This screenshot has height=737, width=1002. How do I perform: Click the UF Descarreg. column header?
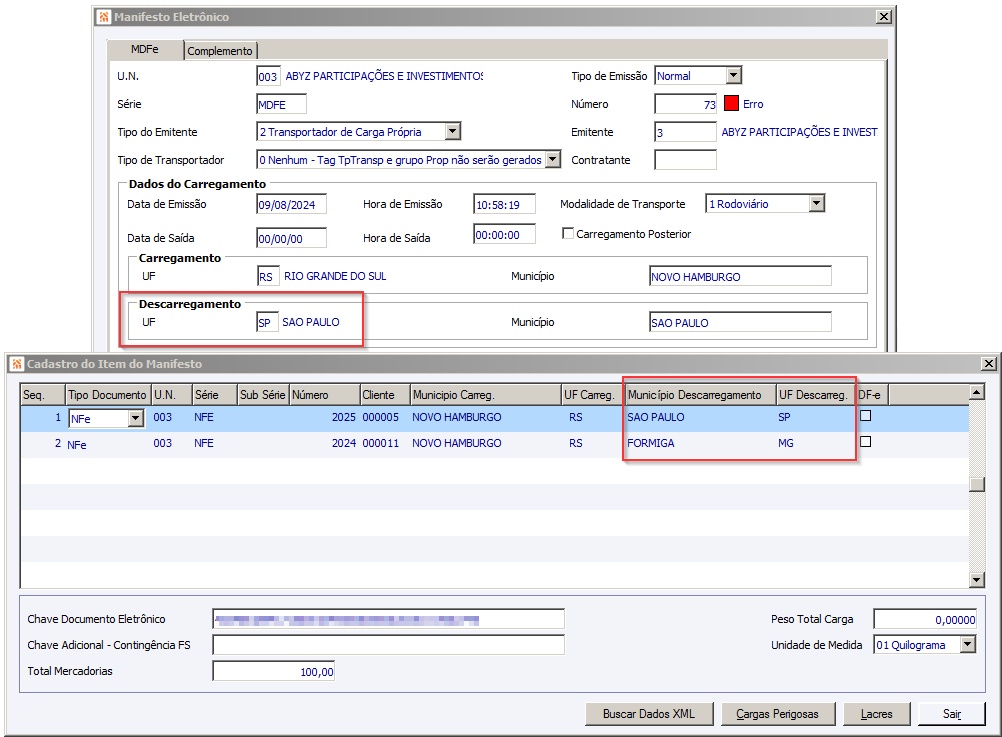pyautogui.click(x=815, y=395)
